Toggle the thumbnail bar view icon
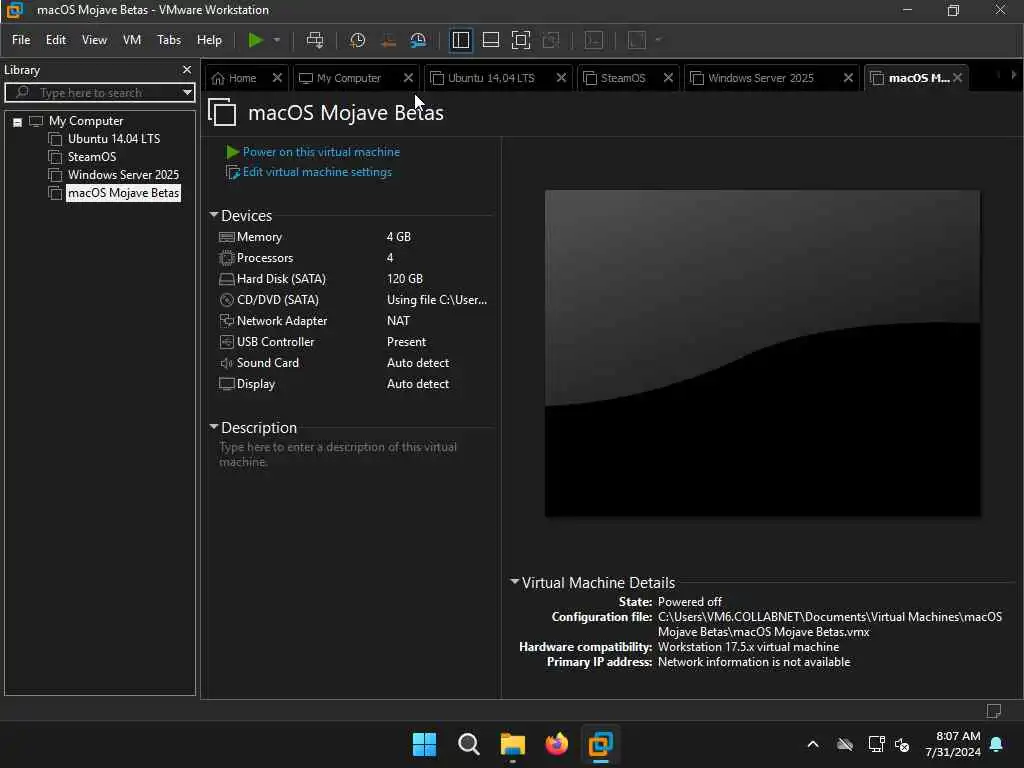Viewport: 1024px width, 768px height. click(490, 40)
